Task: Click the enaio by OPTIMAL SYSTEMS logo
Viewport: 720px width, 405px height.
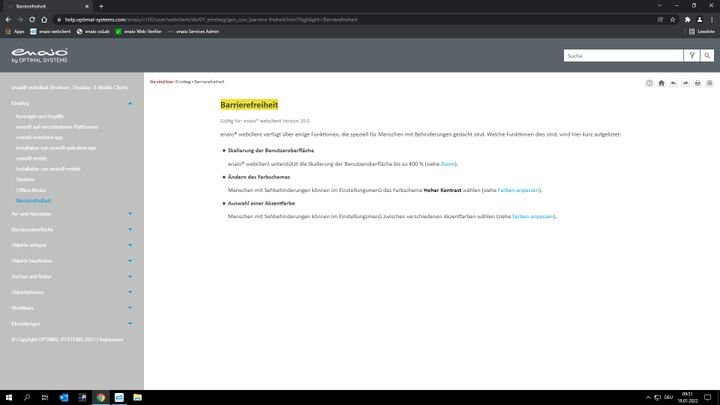Action: pos(39,56)
